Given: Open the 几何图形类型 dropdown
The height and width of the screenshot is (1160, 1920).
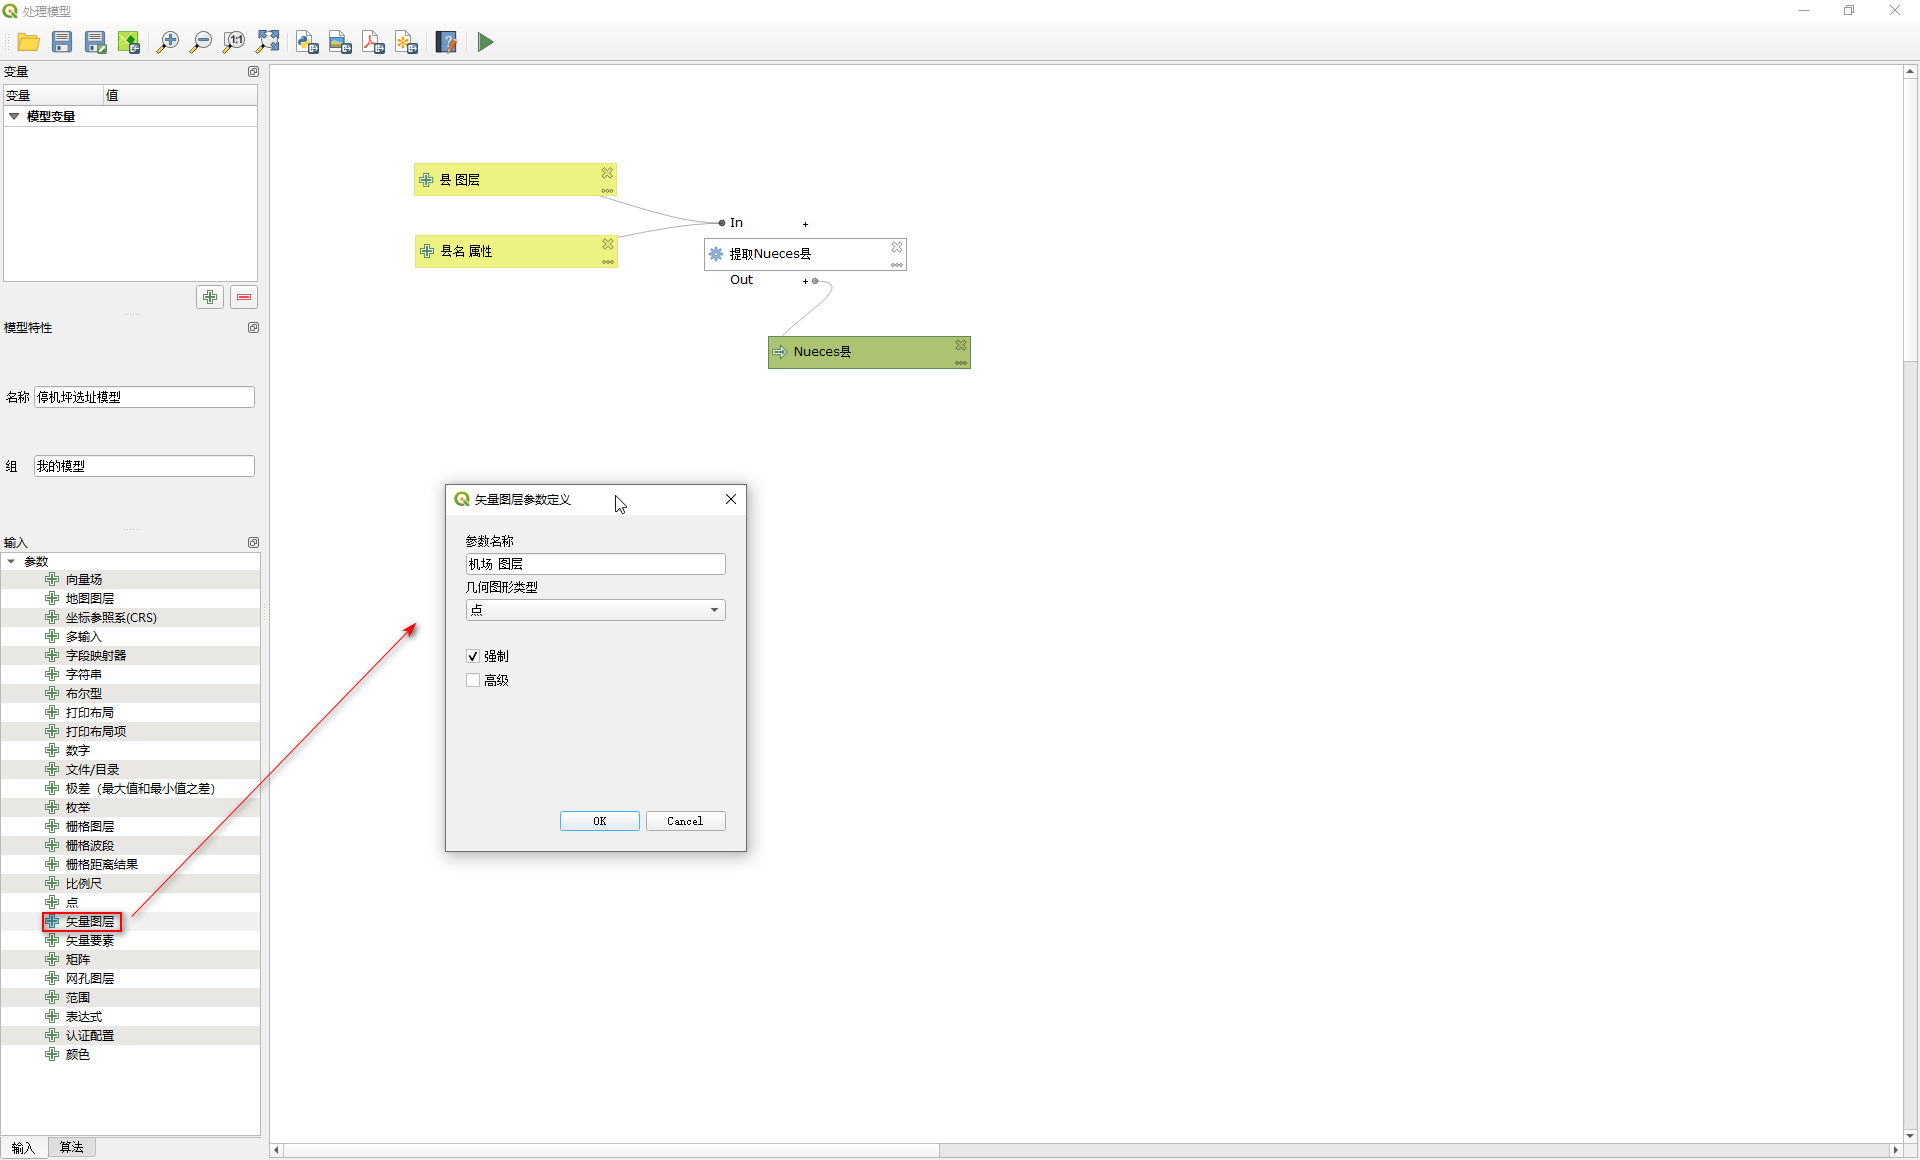Looking at the screenshot, I should [595, 610].
